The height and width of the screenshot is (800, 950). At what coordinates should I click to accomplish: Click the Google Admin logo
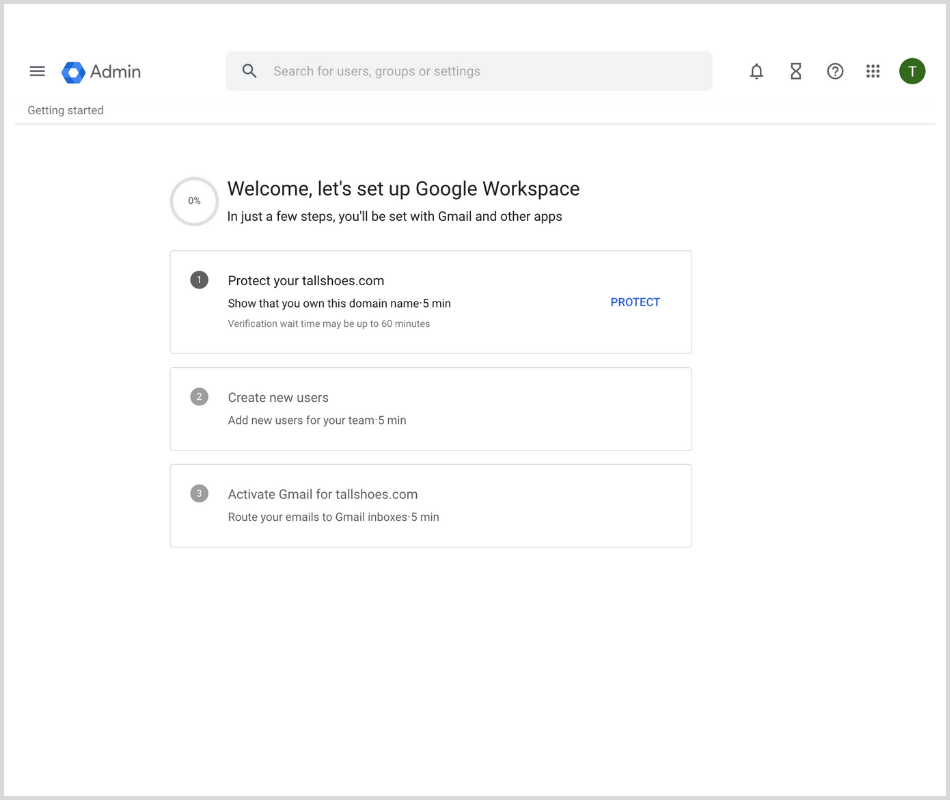point(73,72)
